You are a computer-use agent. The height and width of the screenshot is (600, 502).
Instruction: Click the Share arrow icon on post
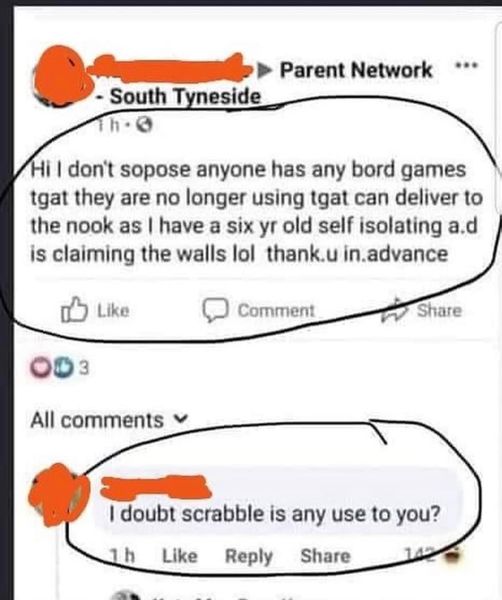pos(394,310)
